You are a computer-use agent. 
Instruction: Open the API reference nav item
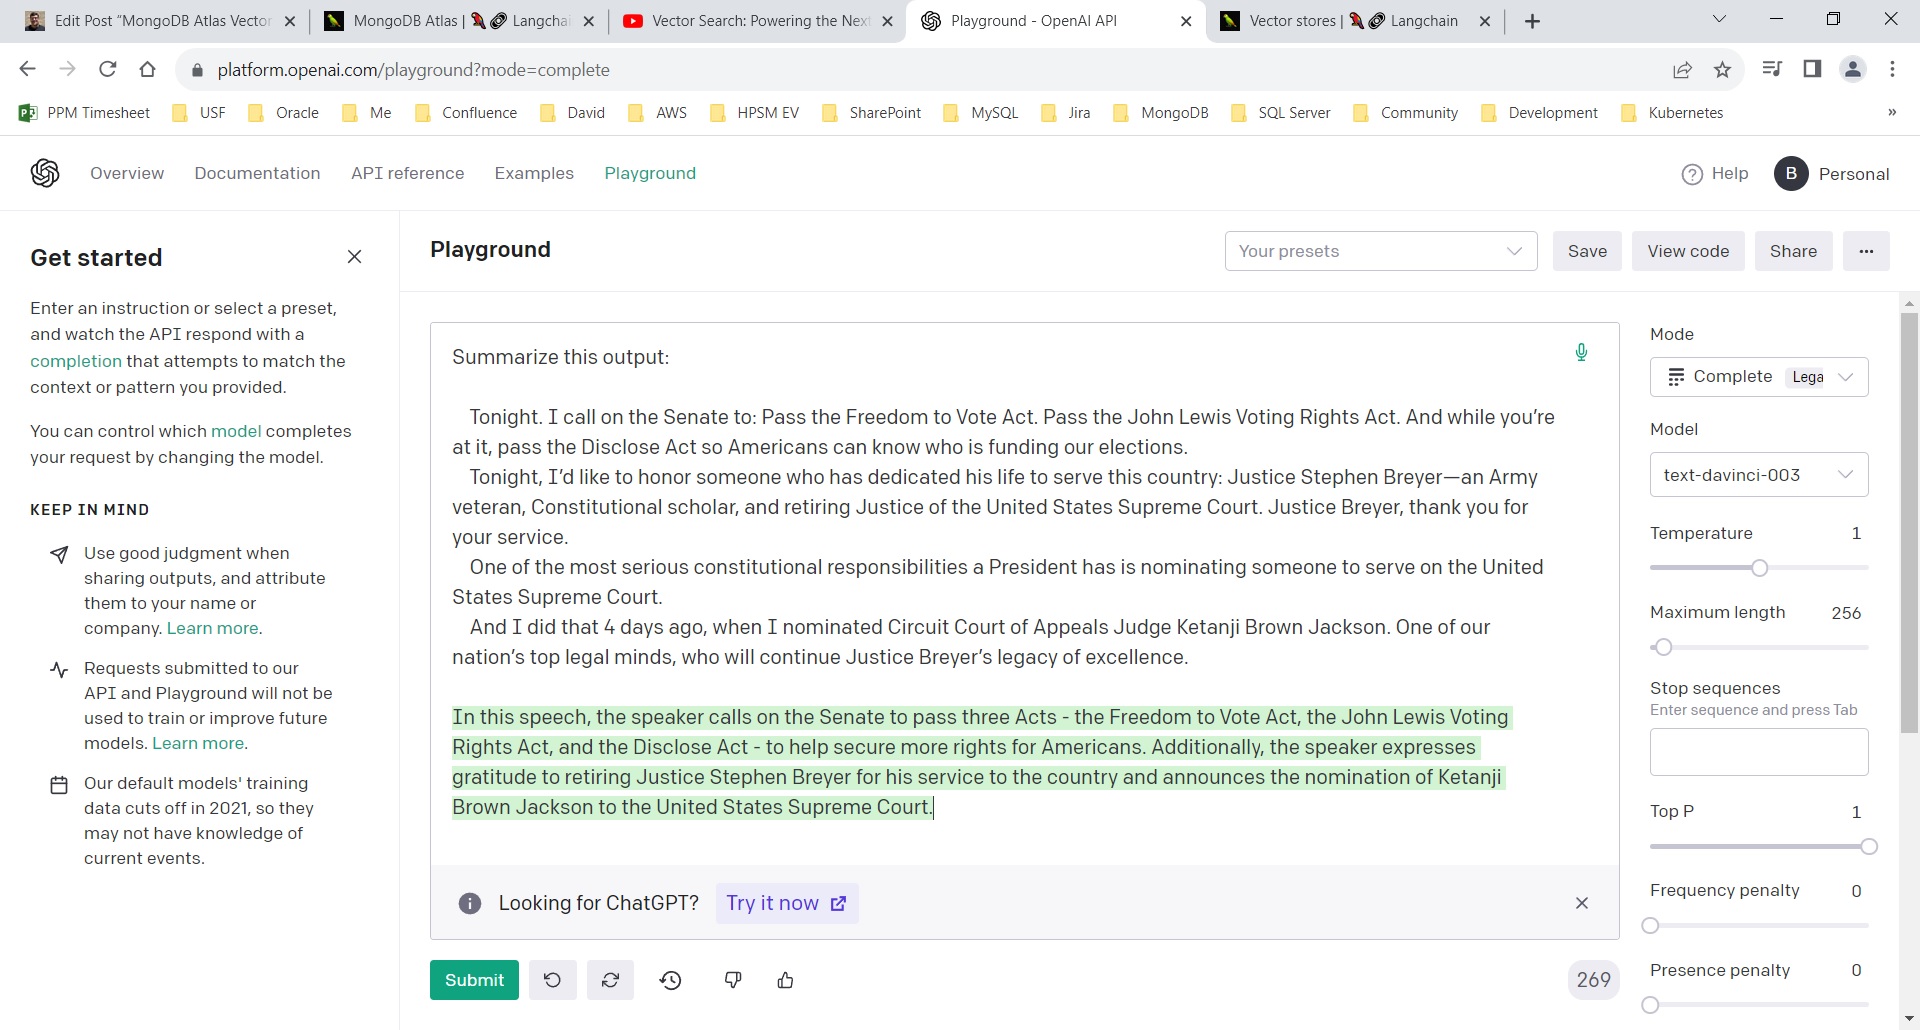point(407,173)
